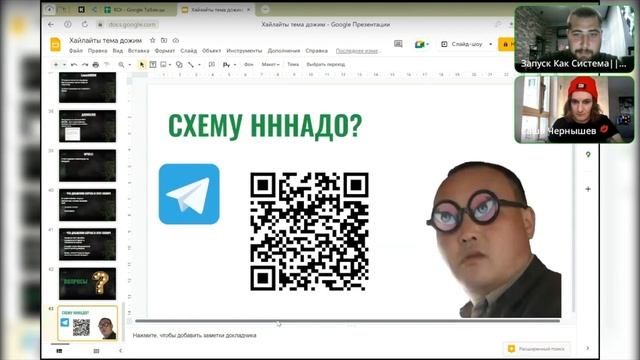Open a new browser tab
The image size is (640, 360).
click(265, 9)
